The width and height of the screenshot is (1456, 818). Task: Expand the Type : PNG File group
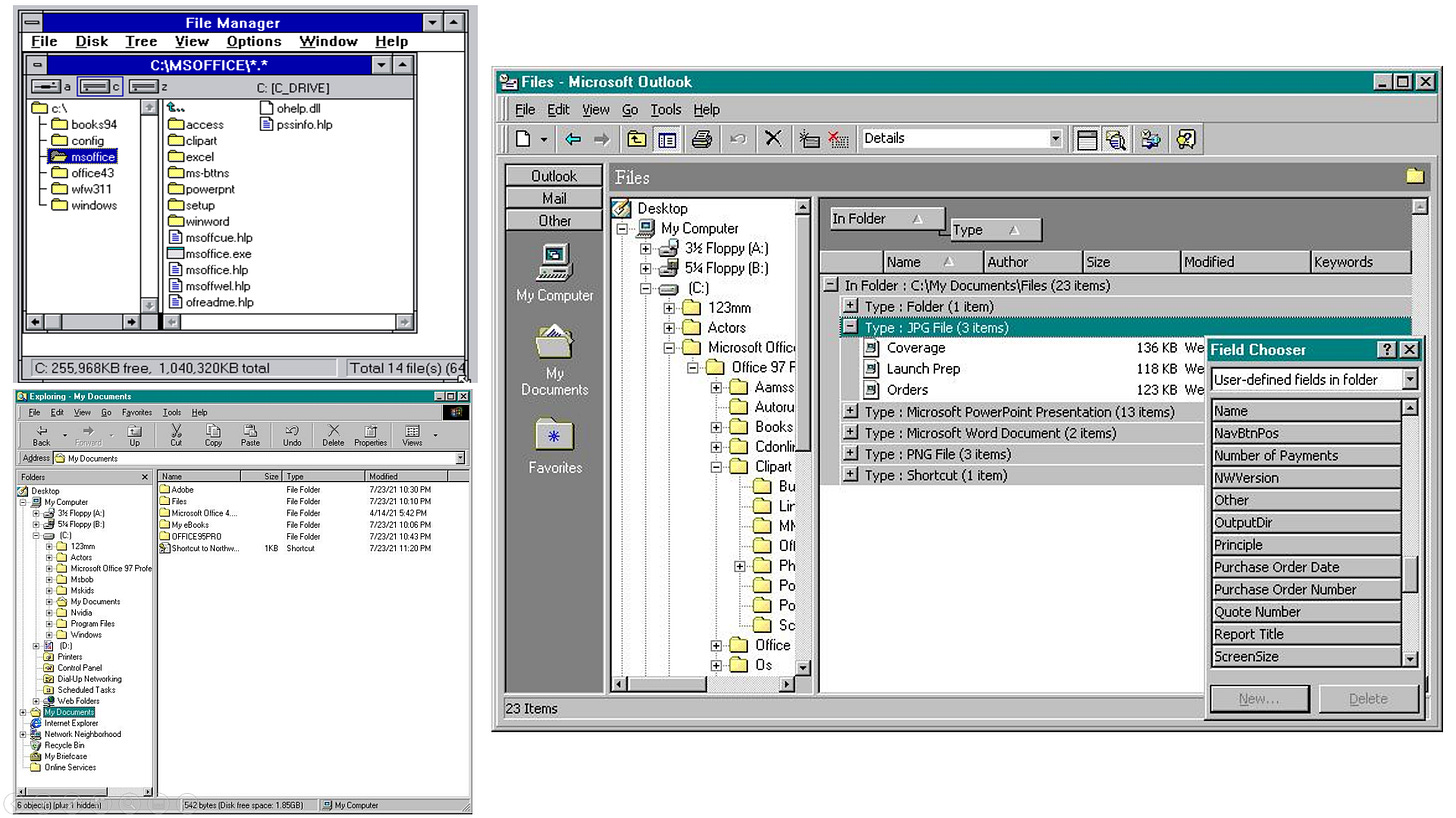click(x=850, y=454)
